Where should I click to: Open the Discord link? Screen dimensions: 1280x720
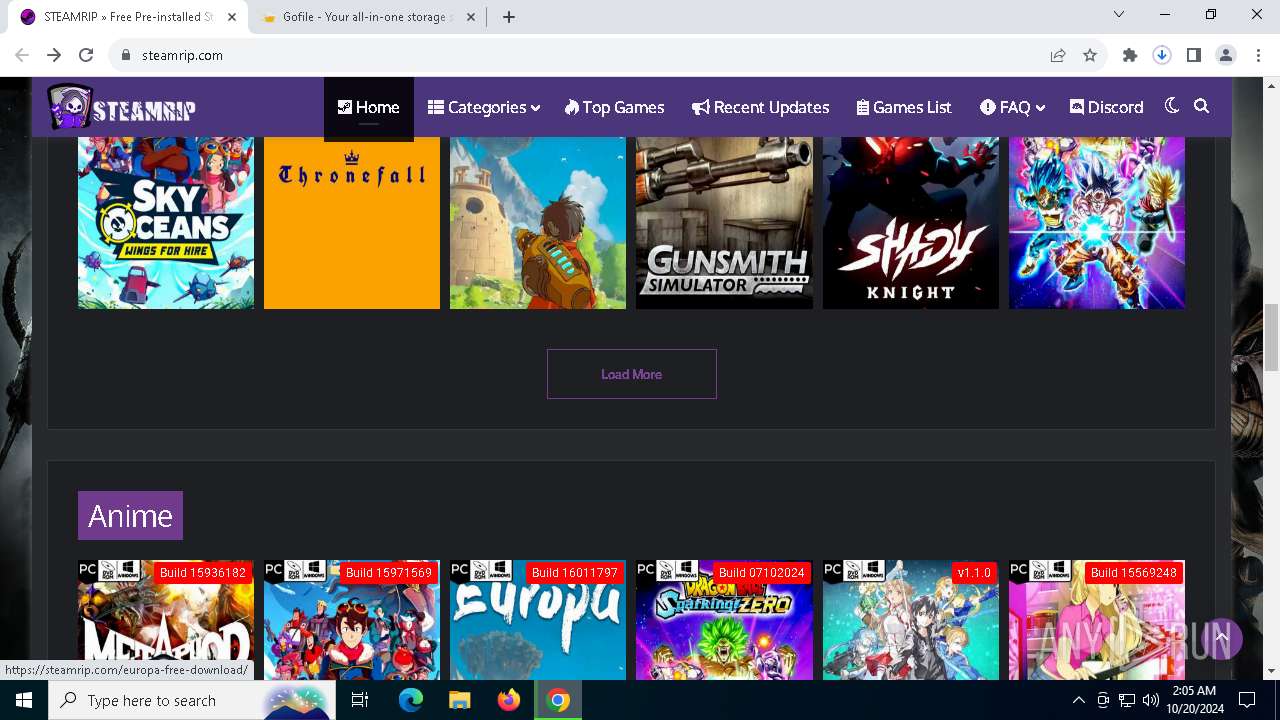coord(1106,107)
